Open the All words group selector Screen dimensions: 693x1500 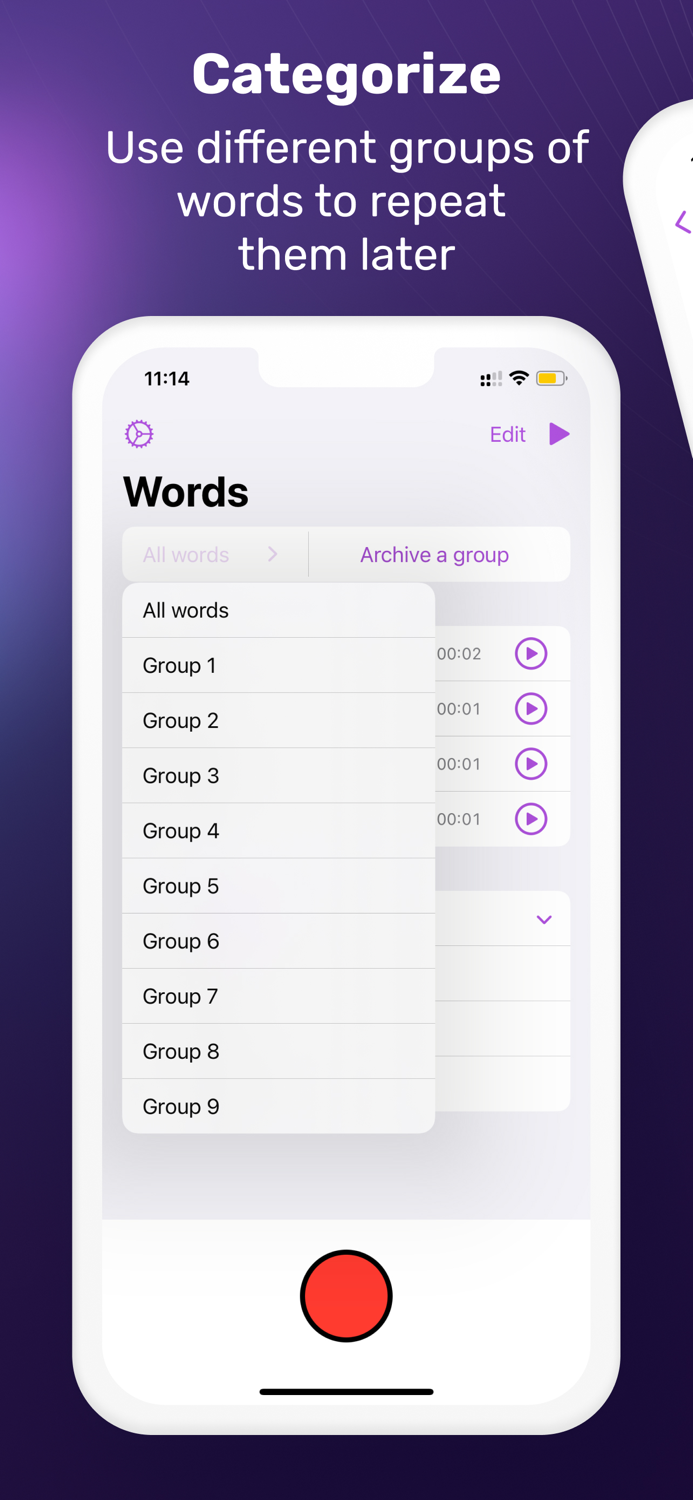[215, 554]
